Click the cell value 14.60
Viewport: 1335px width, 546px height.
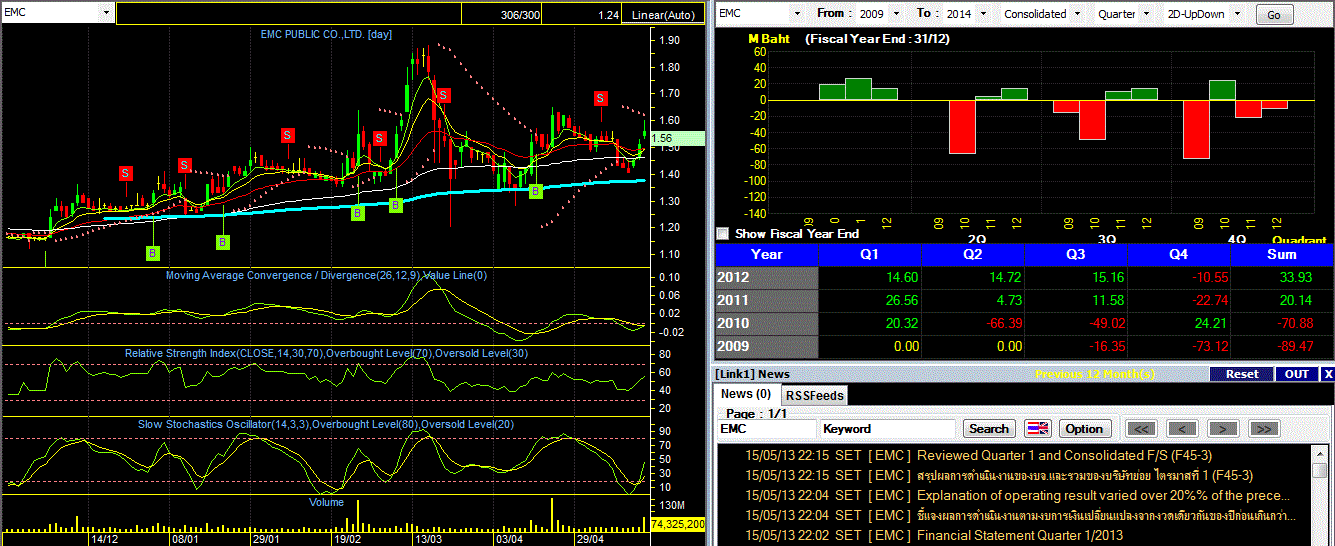coord(902,278)
